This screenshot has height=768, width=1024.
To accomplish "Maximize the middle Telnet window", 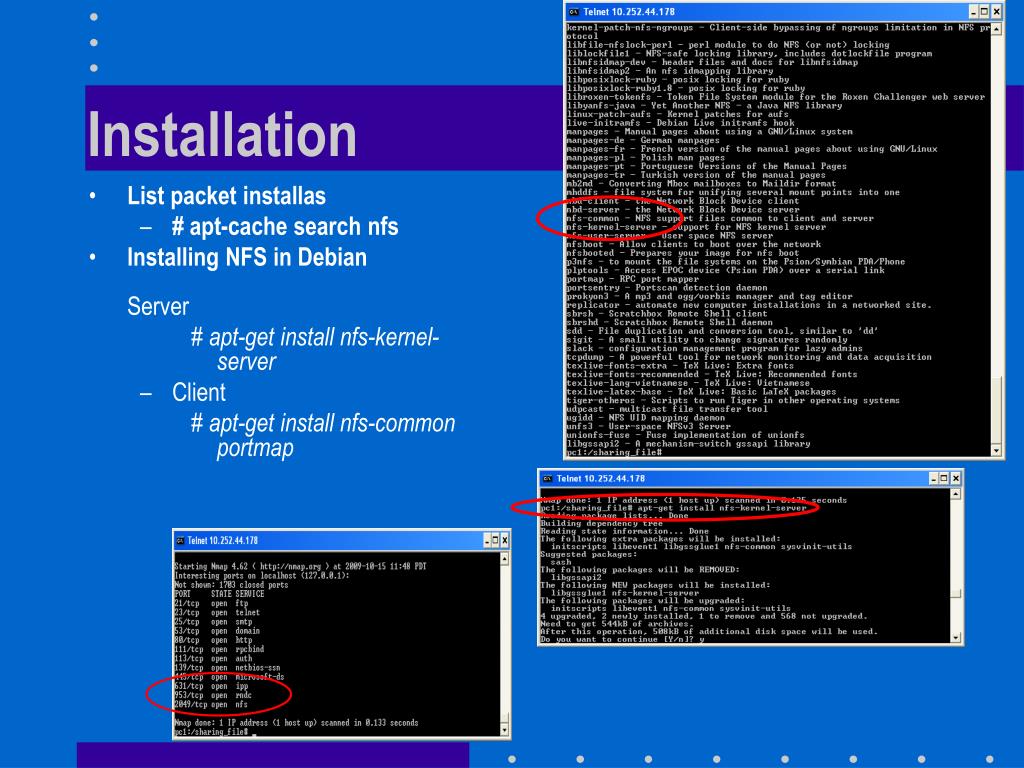I will click(944, 479).
